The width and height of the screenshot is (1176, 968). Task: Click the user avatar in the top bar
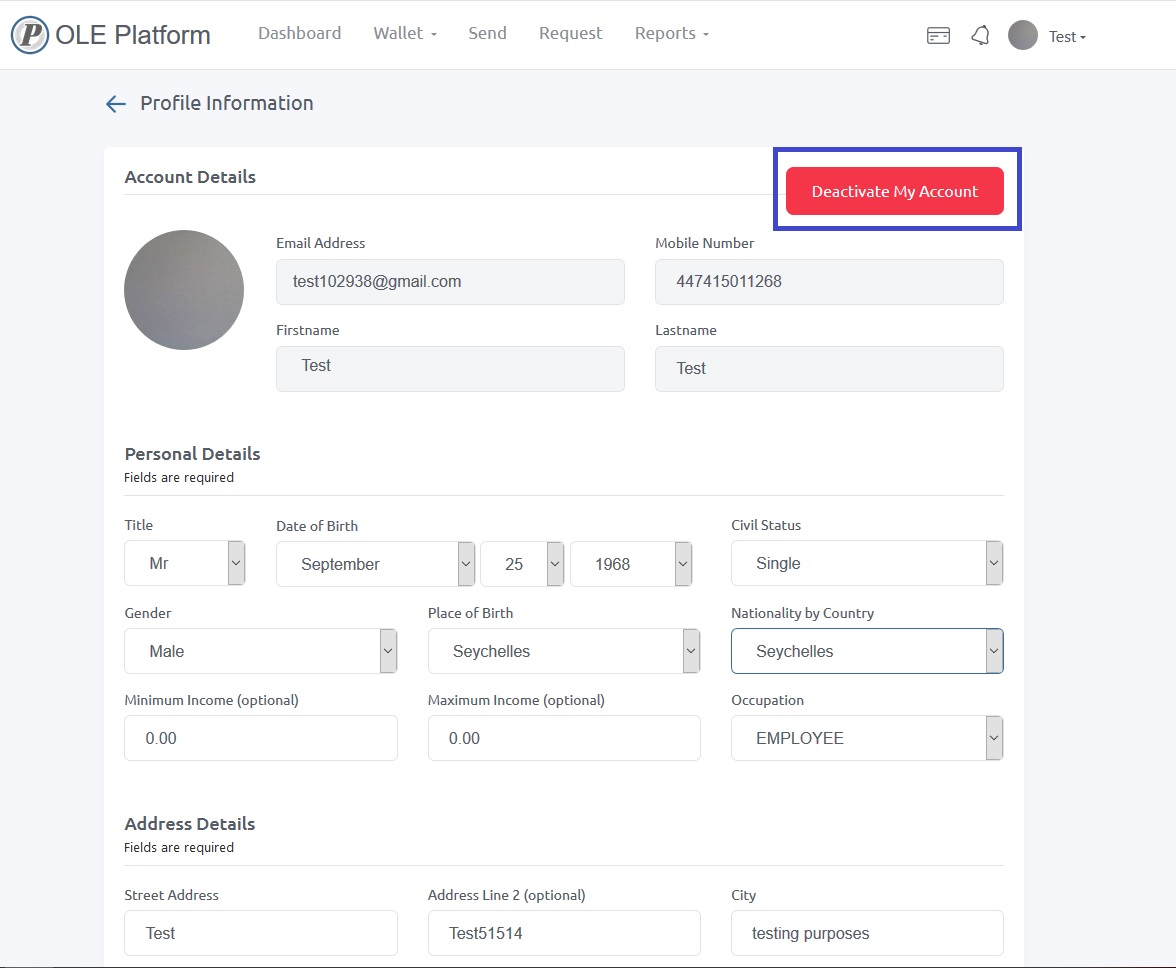(x=1023, y=35)
